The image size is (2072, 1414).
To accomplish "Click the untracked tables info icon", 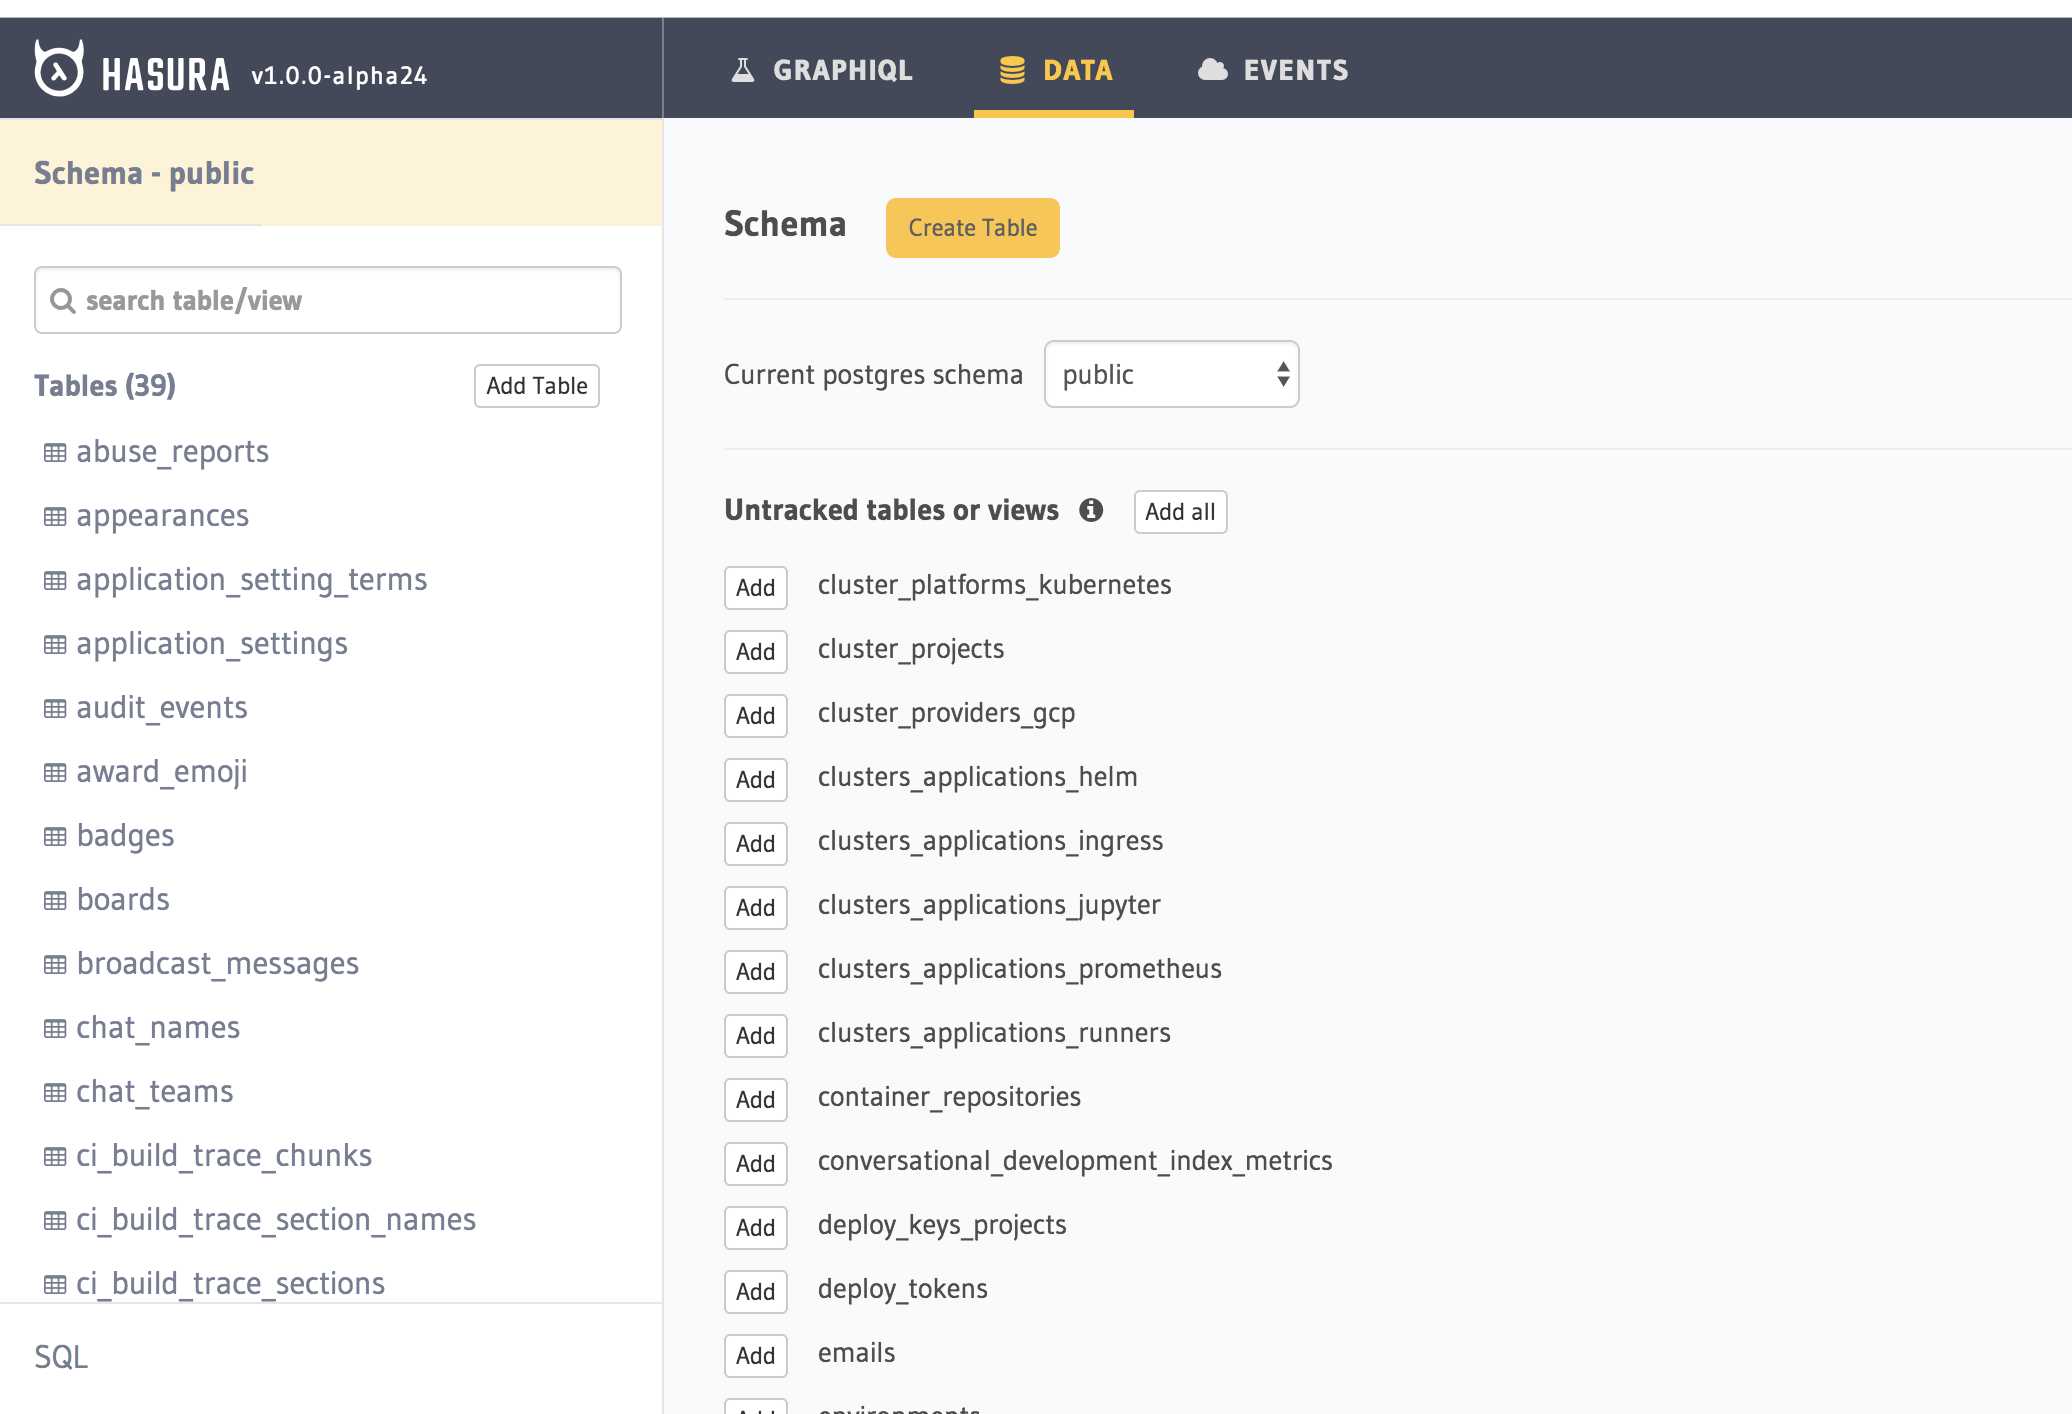I will point(1091,510).
